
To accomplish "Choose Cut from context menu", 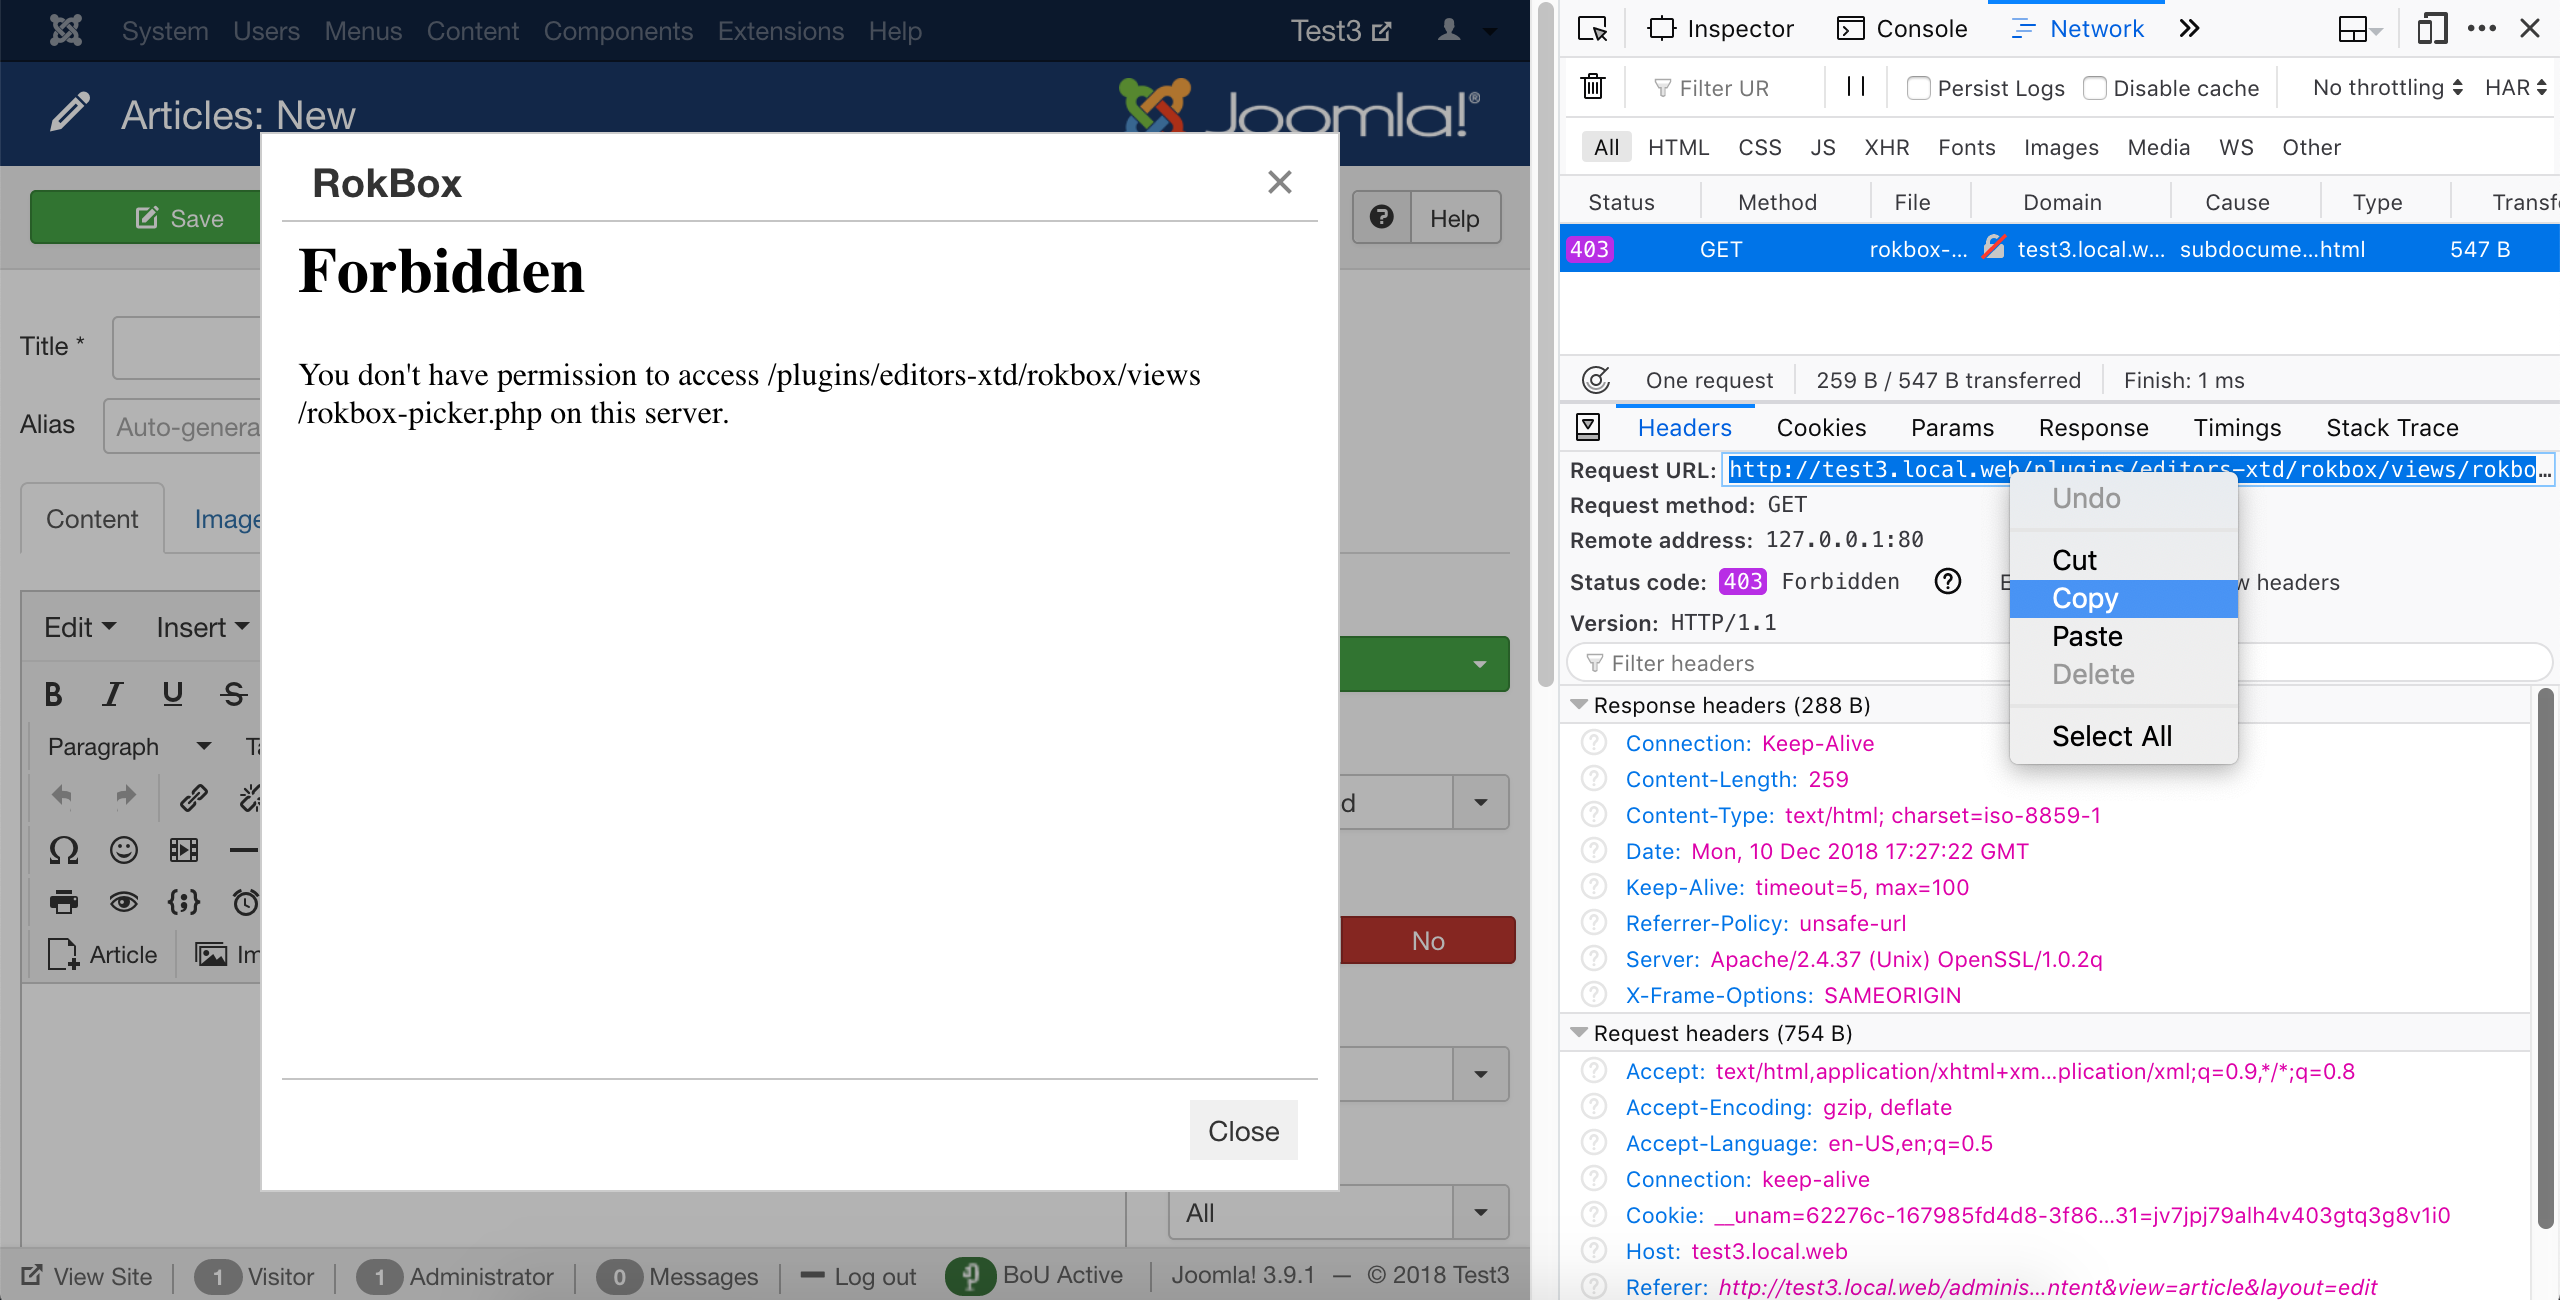I will [x=2123, y=560].
